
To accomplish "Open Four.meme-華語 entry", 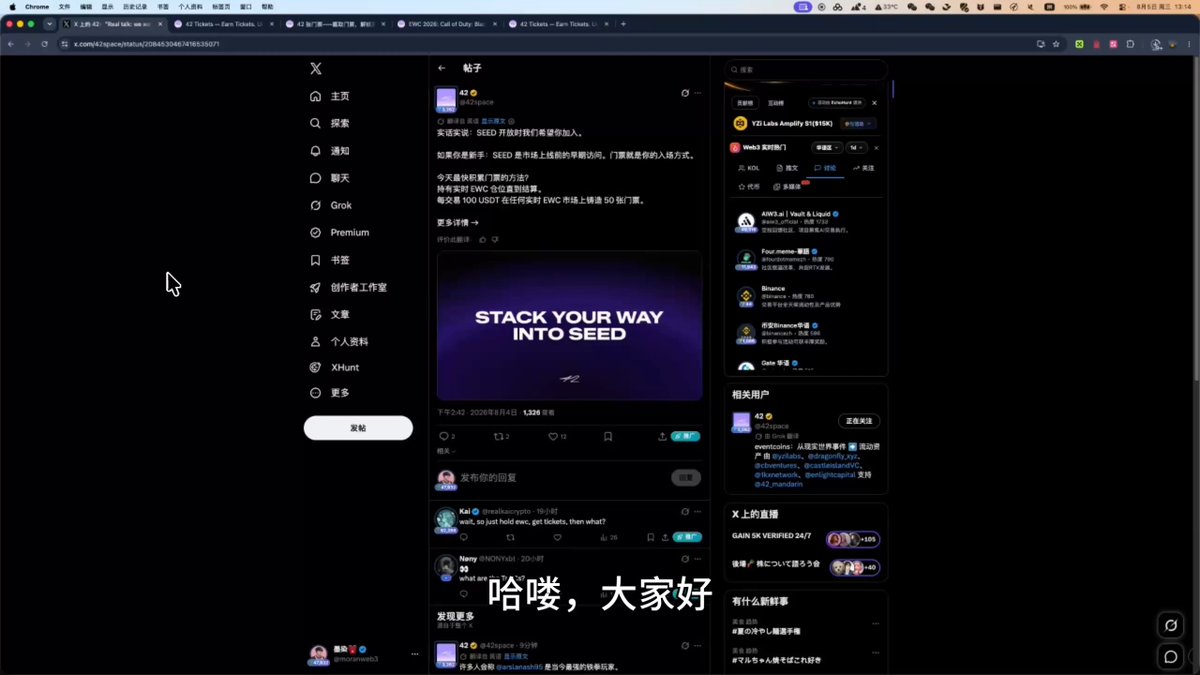I will pos(808,259).
